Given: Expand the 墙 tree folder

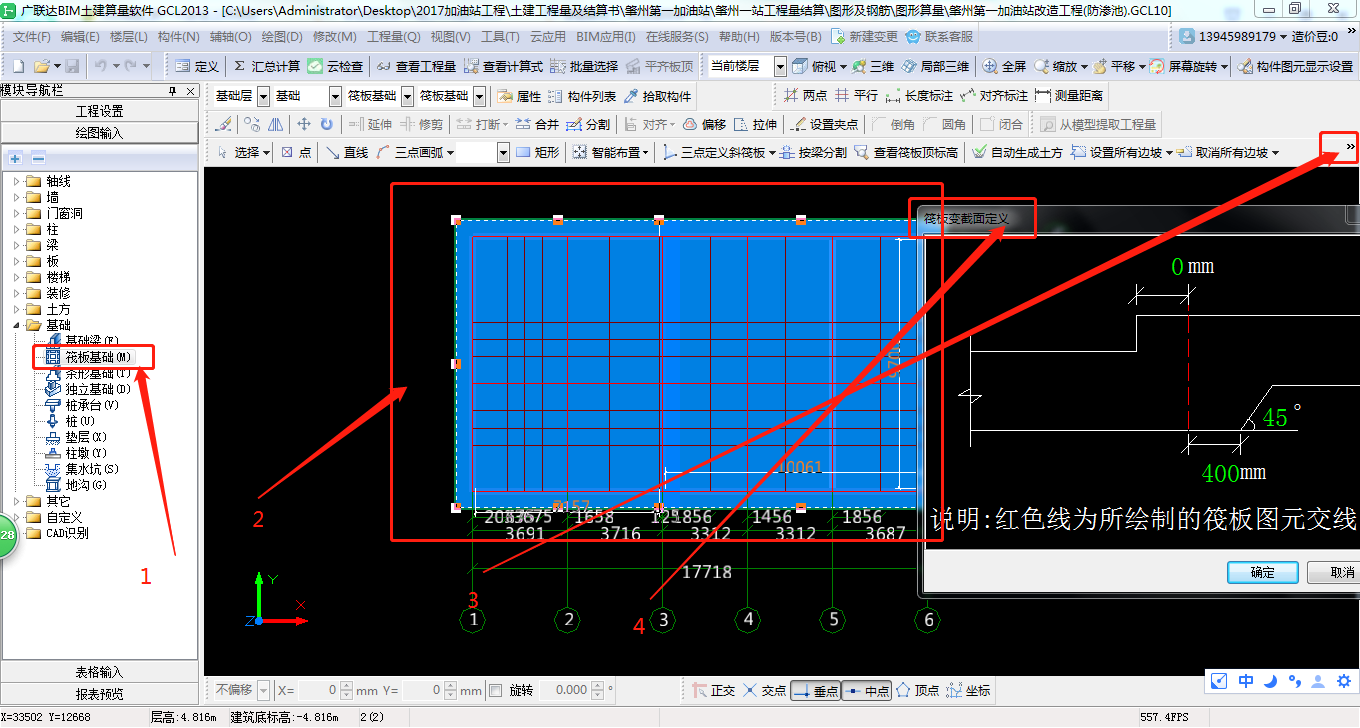Looking at the screenshot, I should (16, 197).
